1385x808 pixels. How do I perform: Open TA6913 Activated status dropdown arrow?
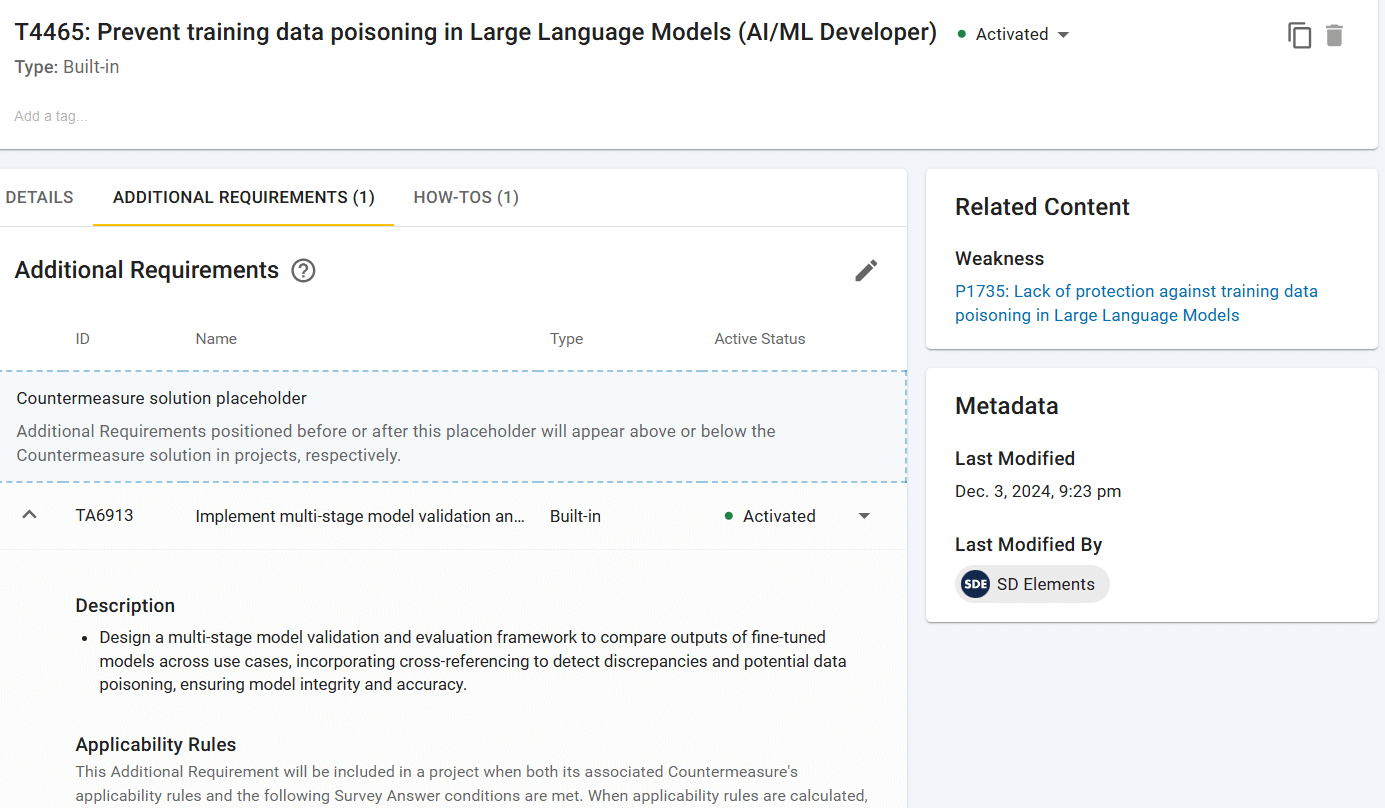[x=865, y=516]
